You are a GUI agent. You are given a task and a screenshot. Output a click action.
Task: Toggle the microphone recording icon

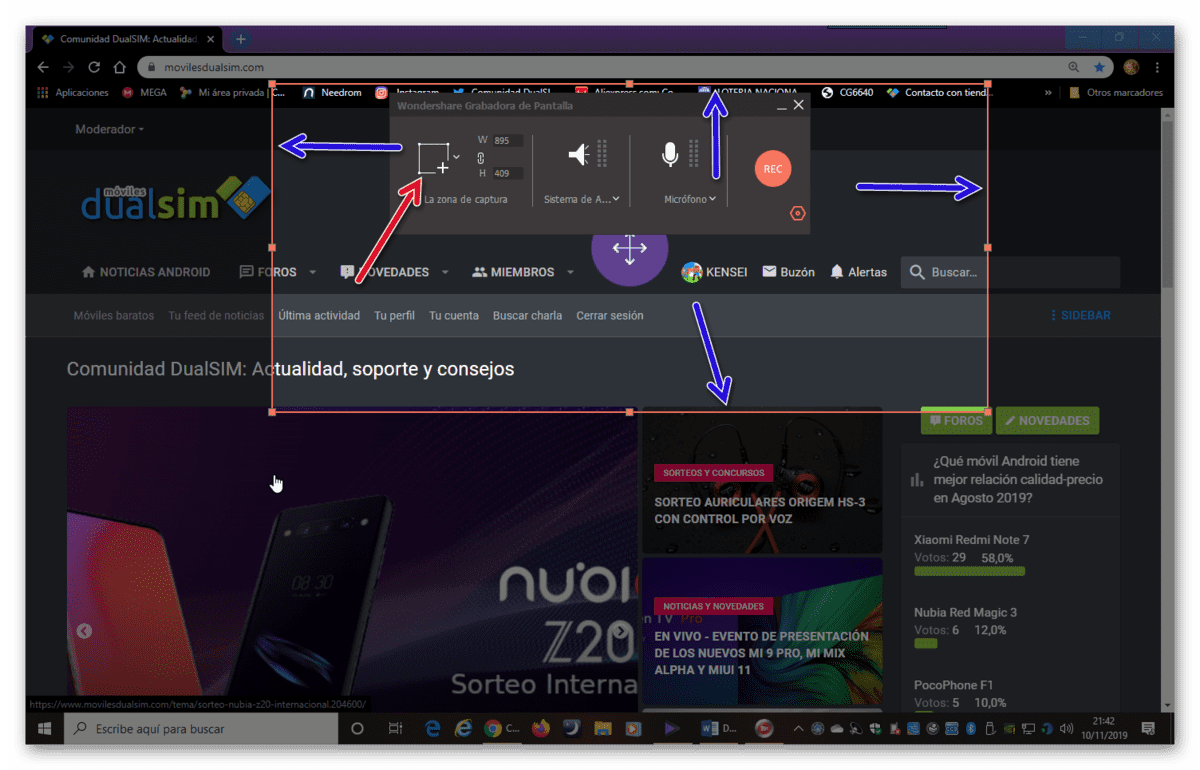pos(670,154)
